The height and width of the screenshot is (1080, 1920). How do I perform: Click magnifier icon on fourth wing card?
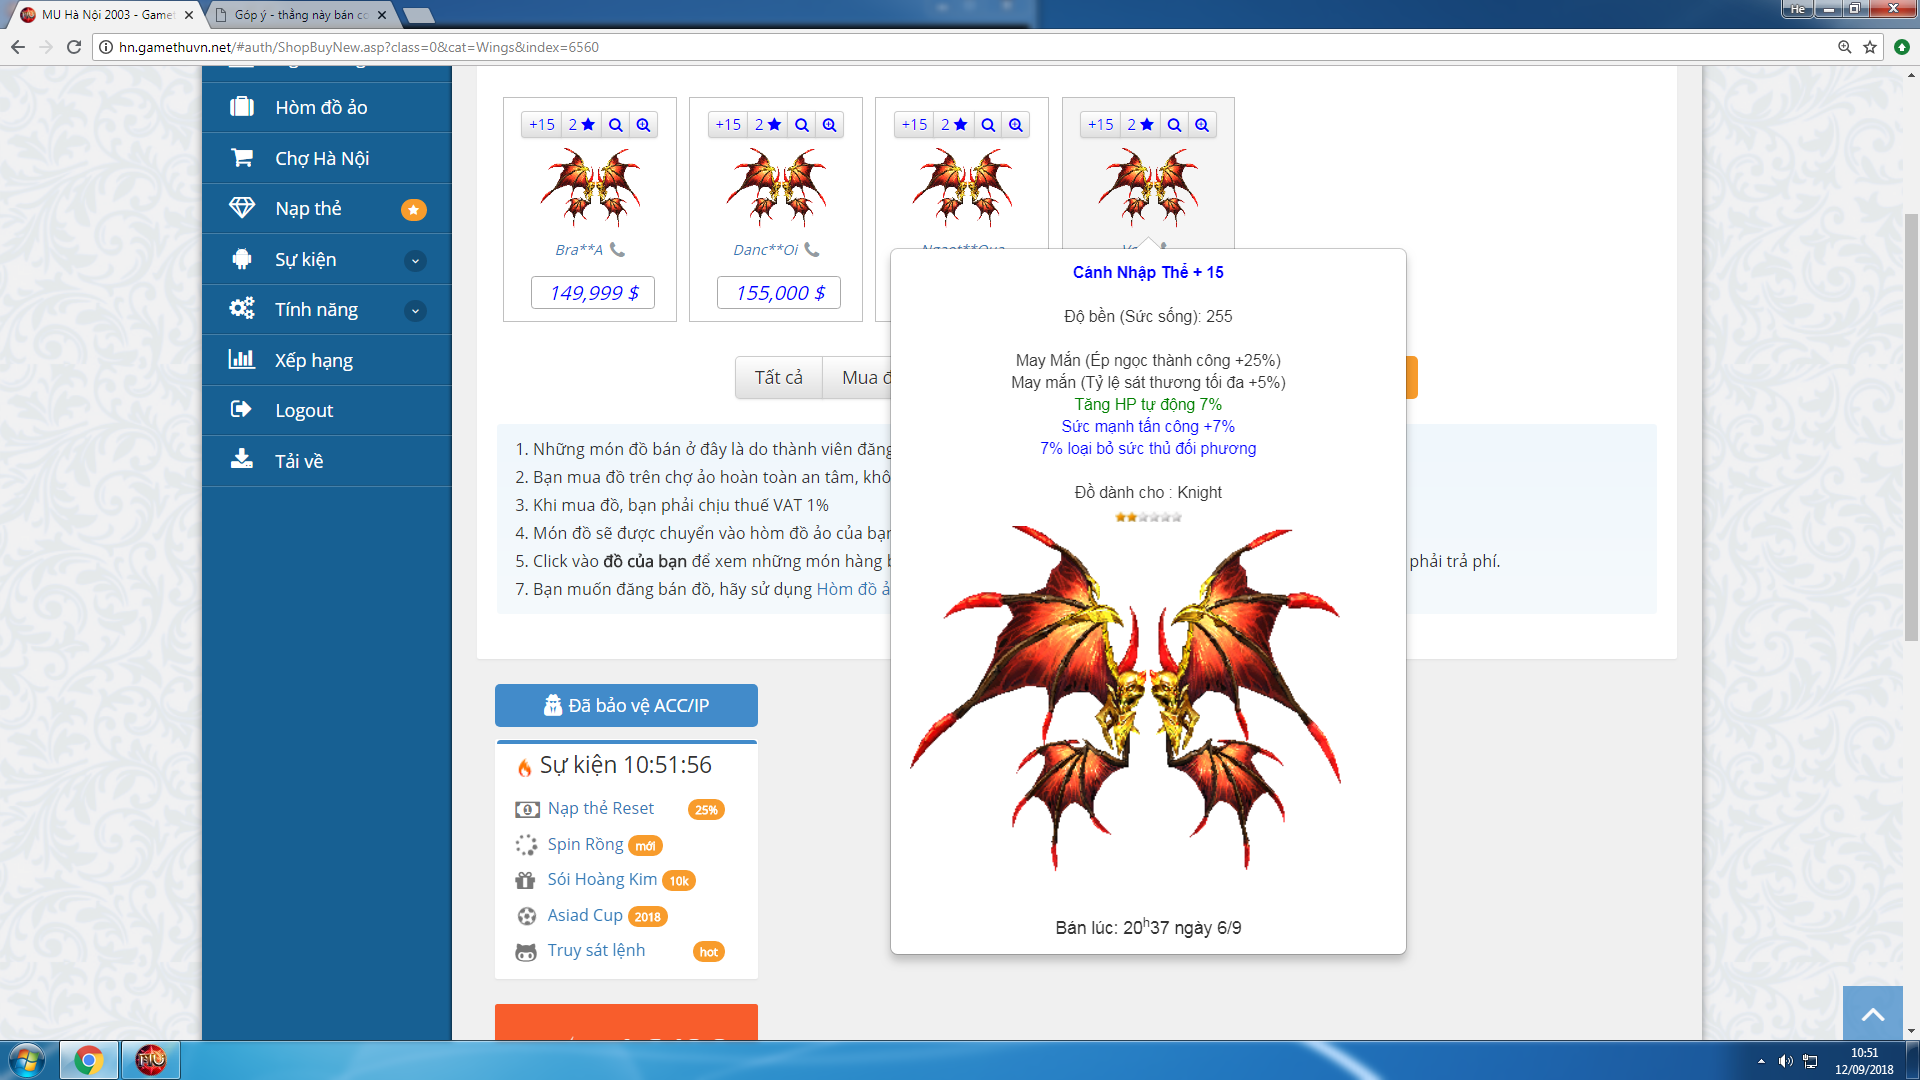(x=1175, y=125)
